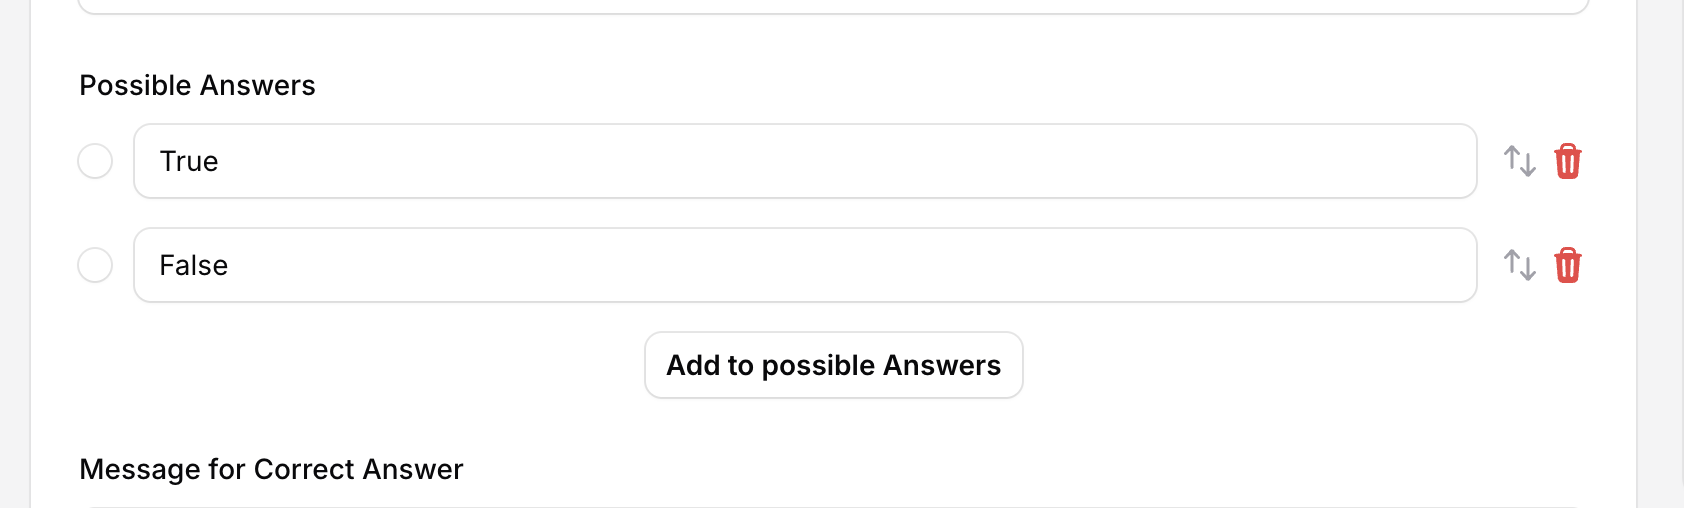Select the radio button next to True
Image resolution: width=1684 pixels, height=508 pixels.
tap(95, 161)
